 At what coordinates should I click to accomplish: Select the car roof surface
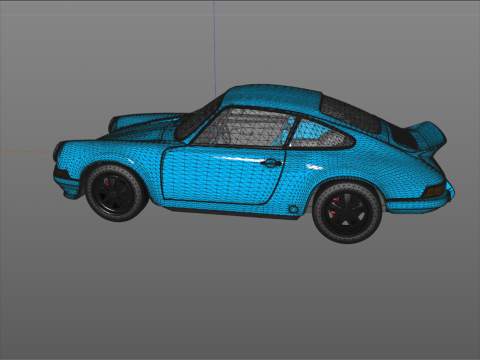coord(273,97)
